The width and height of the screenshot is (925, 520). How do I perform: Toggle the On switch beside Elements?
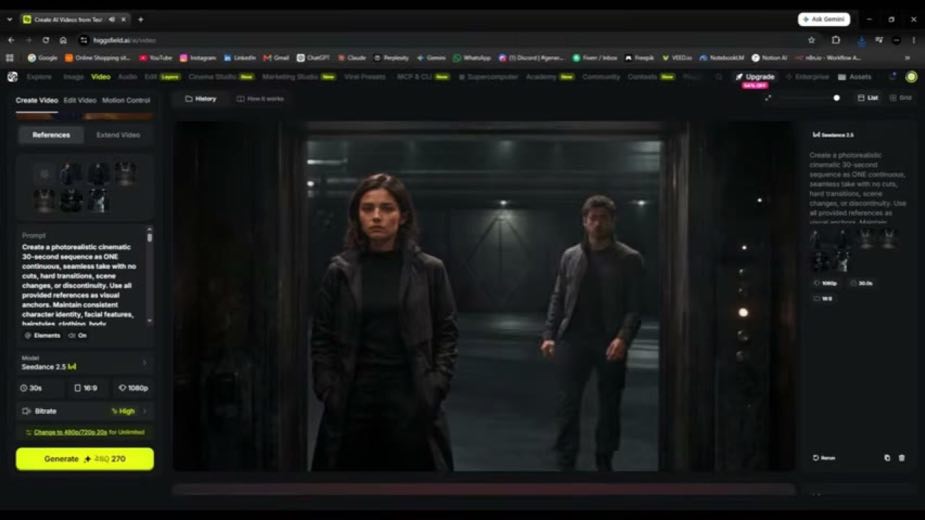pos(77,335)
